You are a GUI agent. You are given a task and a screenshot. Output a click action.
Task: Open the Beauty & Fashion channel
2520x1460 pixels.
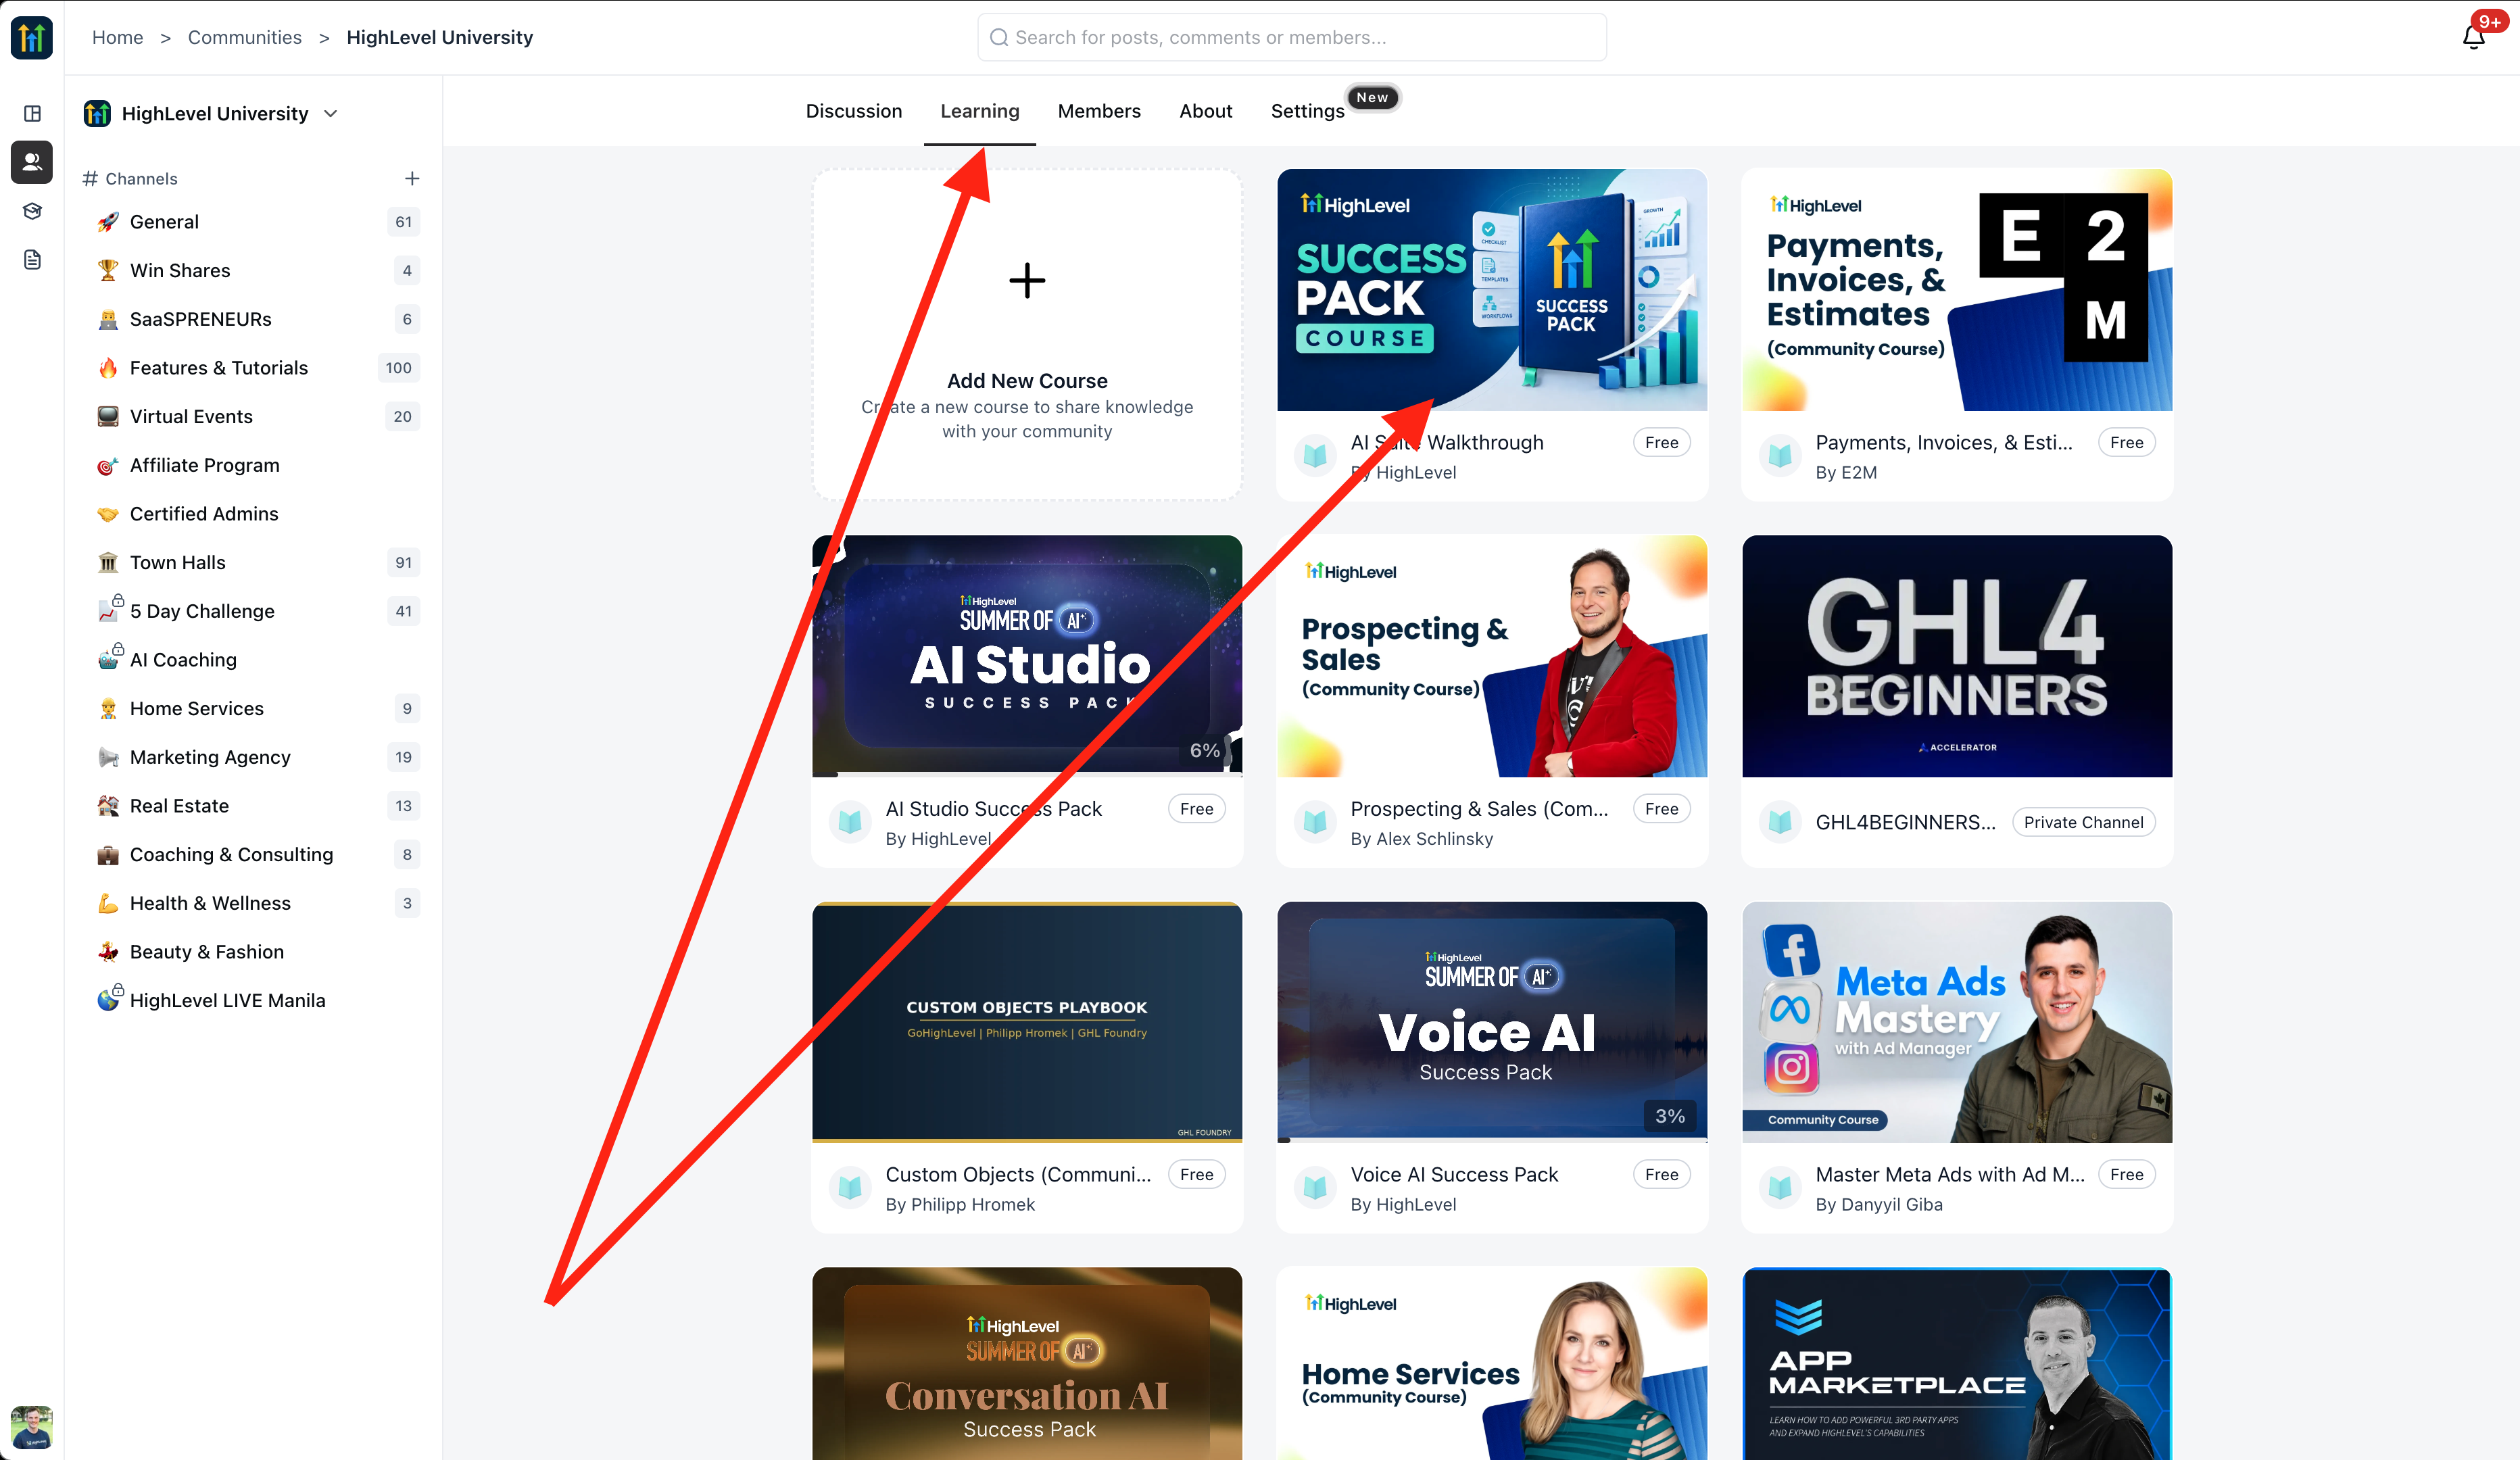pyautogui.click(x=257, y=952)
